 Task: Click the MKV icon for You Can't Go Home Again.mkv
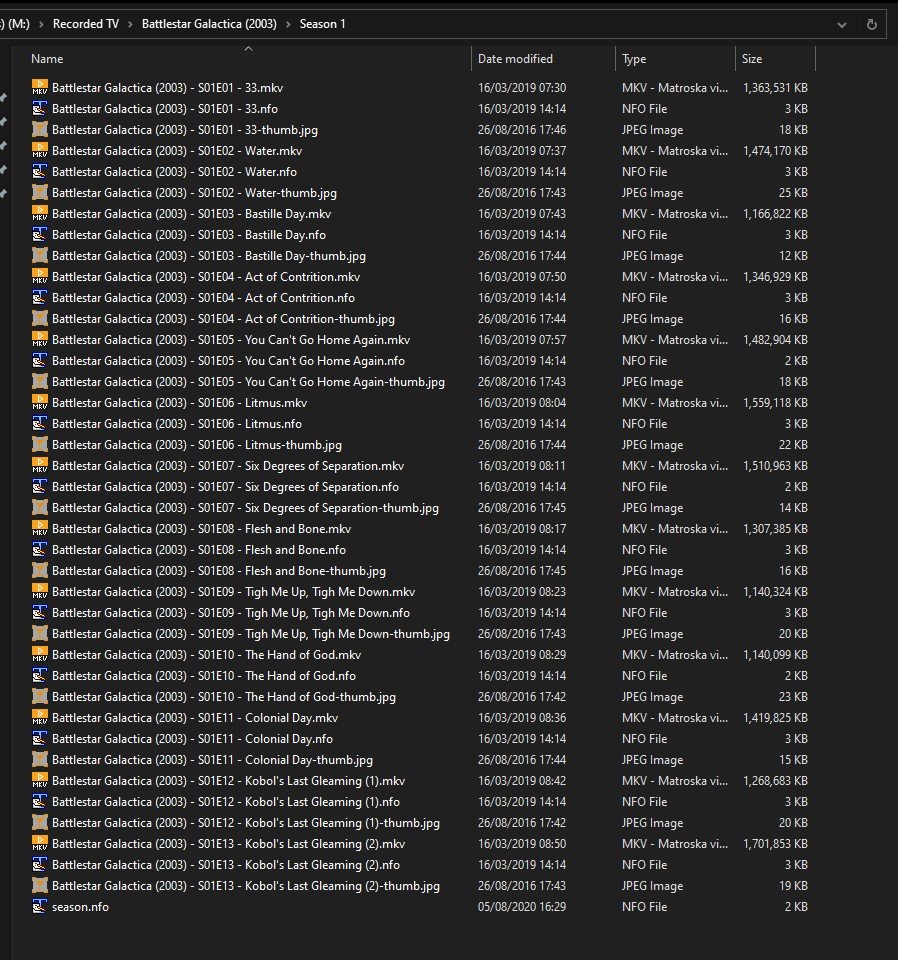coord(40,340)
